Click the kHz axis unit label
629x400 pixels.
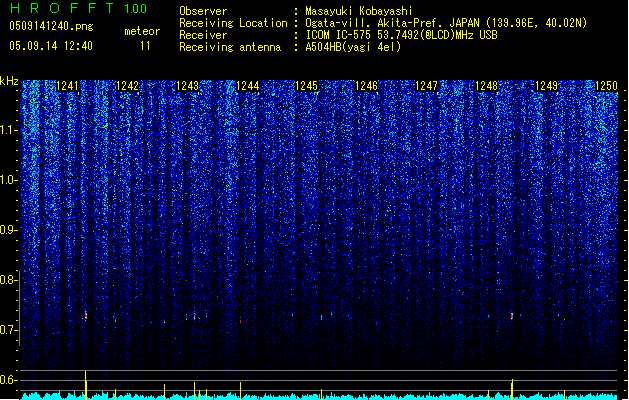point(9,81)
